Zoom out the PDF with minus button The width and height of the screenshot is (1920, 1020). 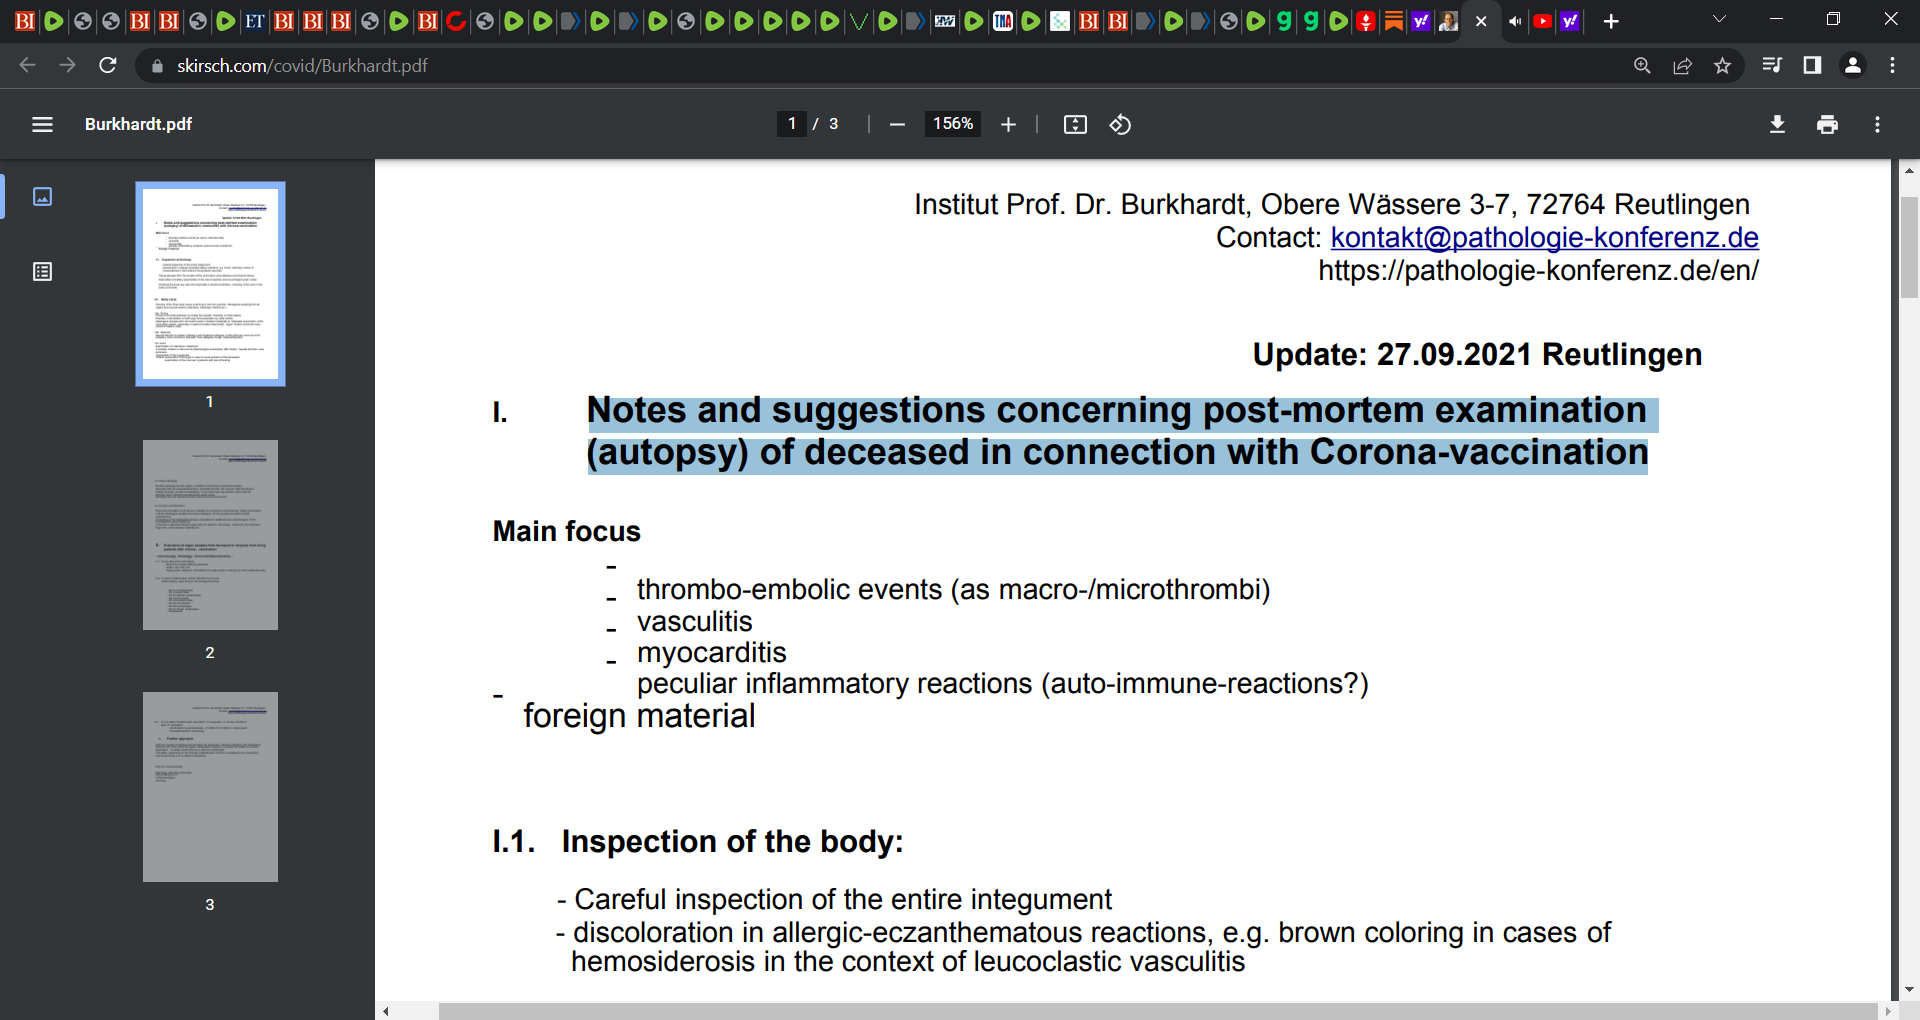point(897,124)
